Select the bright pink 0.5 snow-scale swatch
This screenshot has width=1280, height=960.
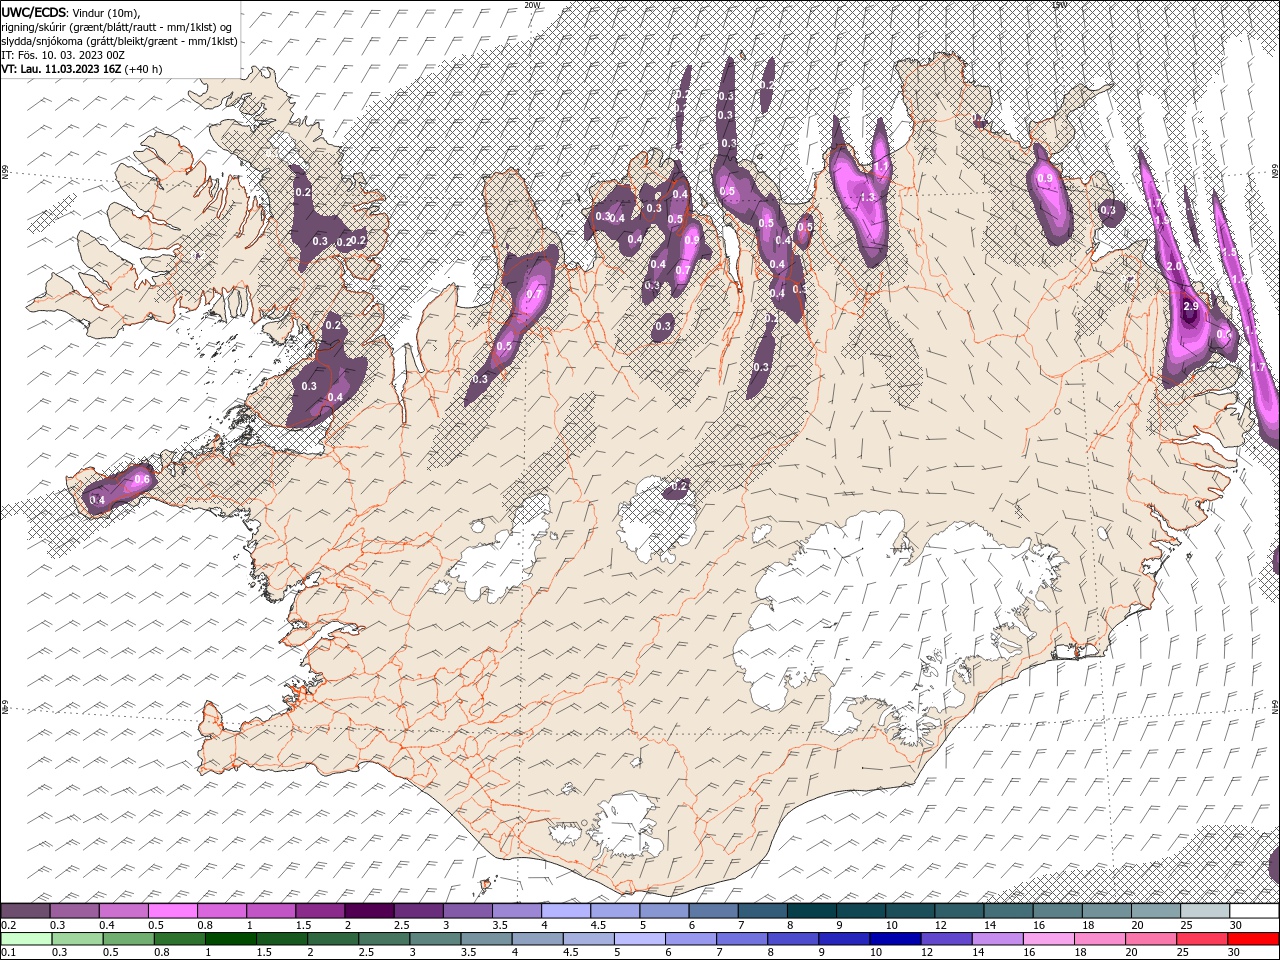pyautogui.click(x=173, y=911)
